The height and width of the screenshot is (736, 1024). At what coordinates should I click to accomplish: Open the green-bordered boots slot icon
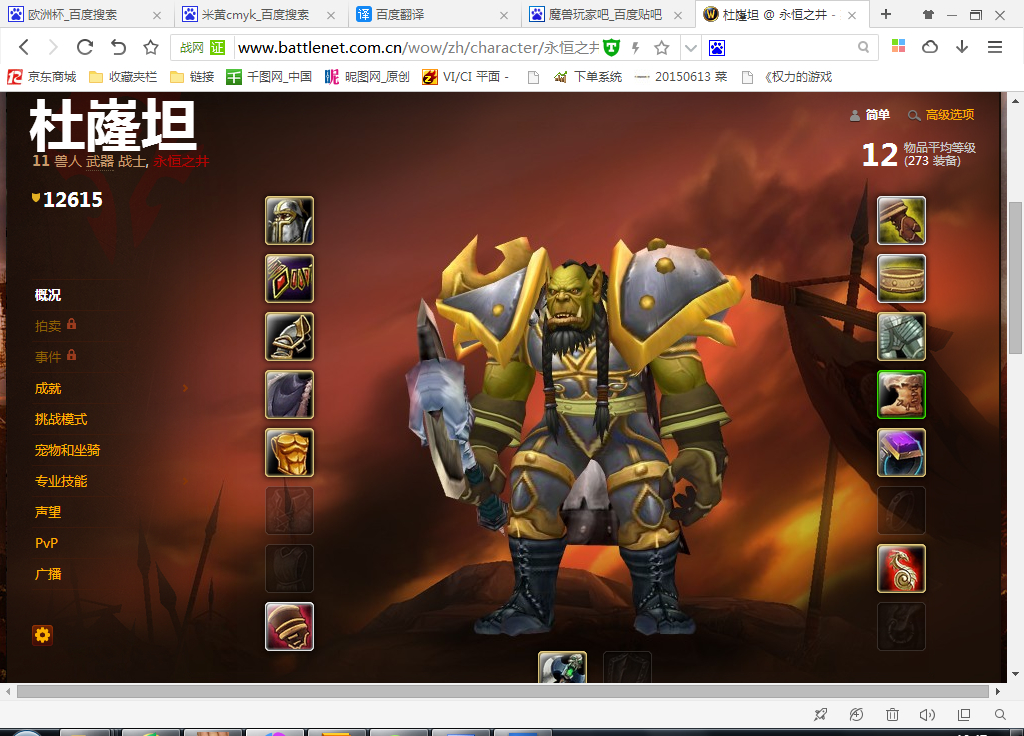point(901,394)
